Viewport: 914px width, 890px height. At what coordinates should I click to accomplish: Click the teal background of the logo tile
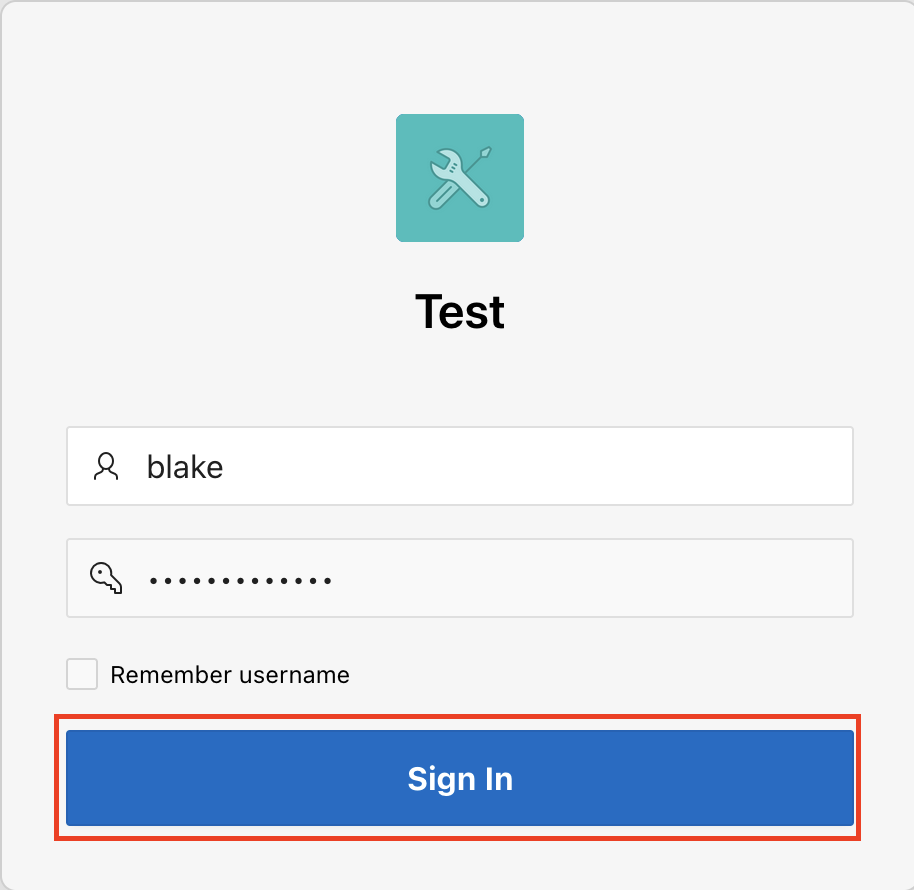click(x=412, y=224)
